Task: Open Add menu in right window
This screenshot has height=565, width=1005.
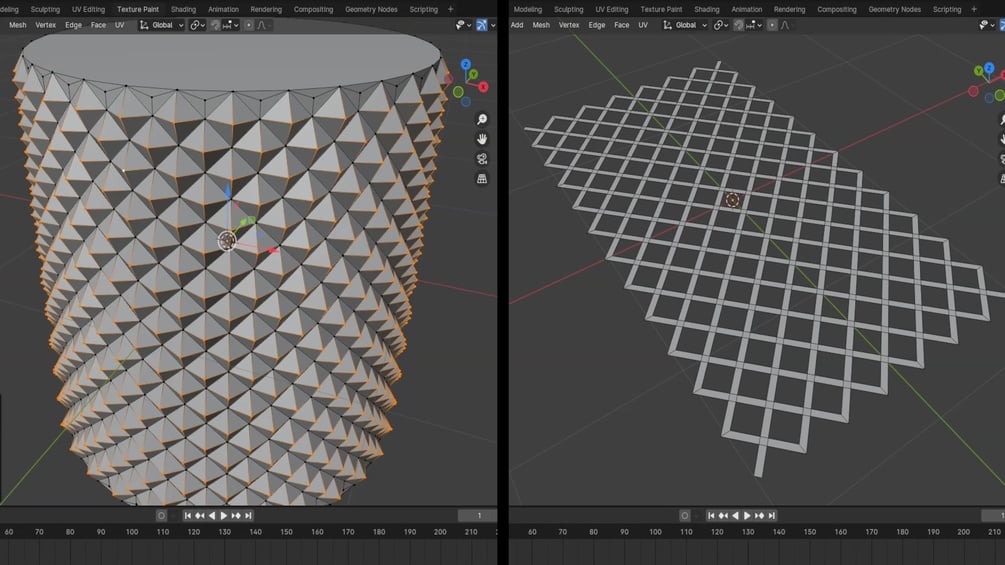Action: pyautogui.click(x=517, y=25)
